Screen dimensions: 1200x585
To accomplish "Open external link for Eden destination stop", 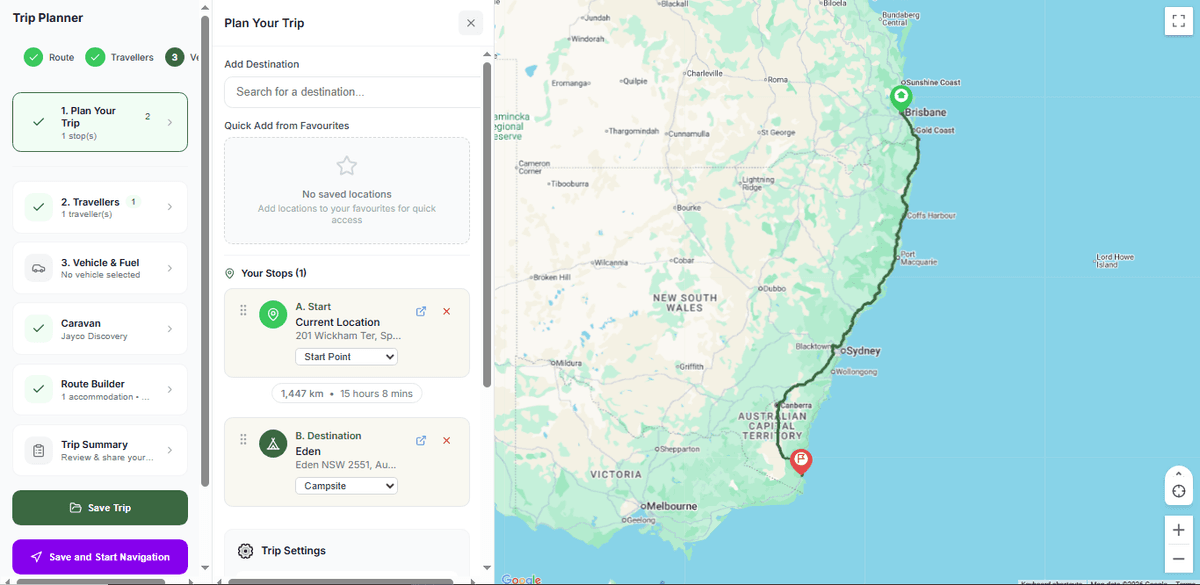I will tap(421, 440).
